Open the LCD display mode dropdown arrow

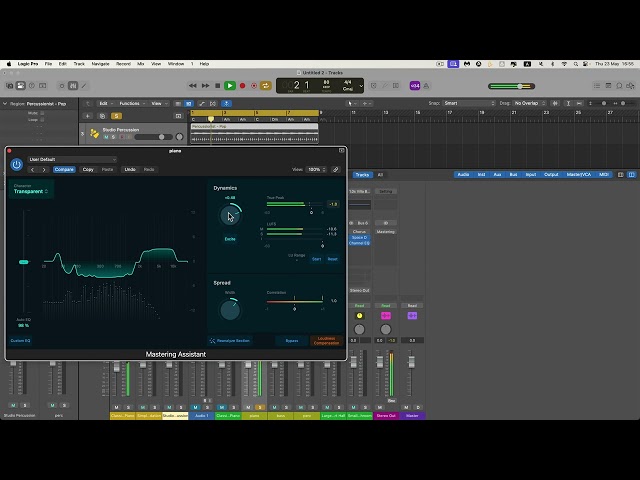pyautogui.click(x=361, y=86)
